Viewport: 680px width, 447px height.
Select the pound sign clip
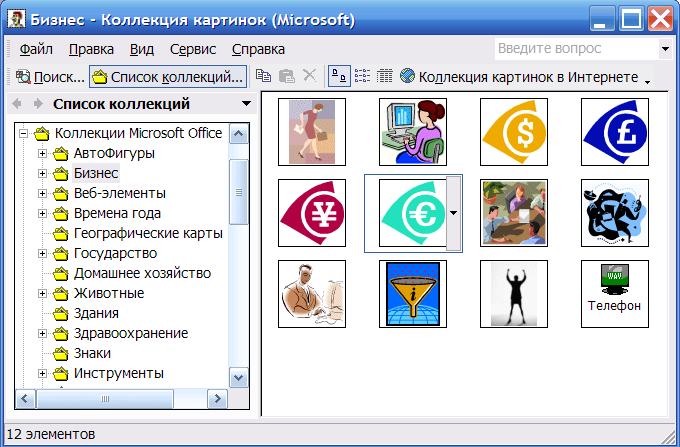point(615,132)
